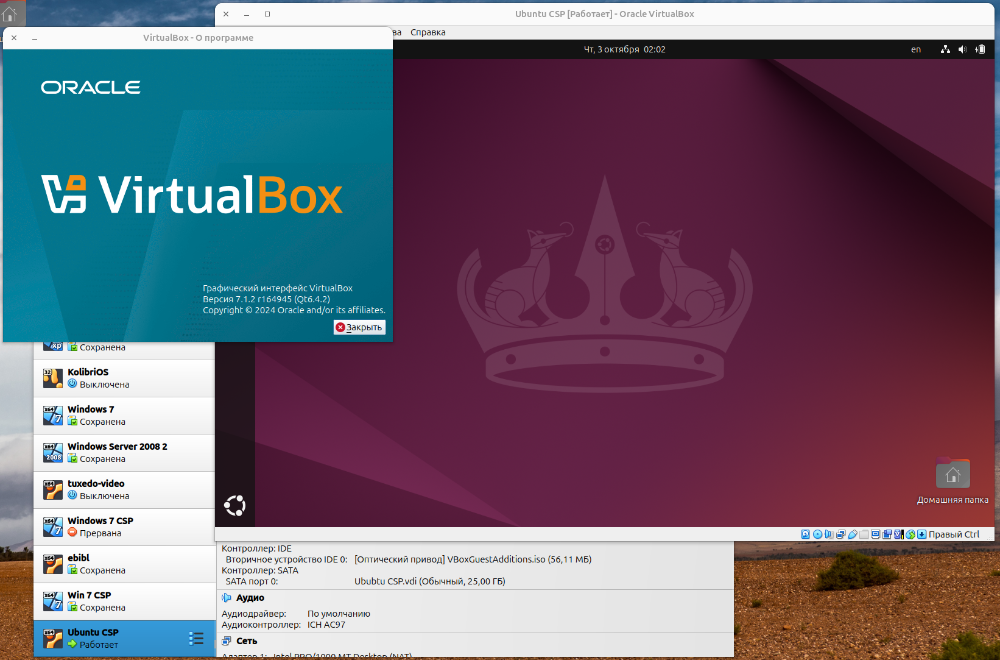The height and width of the screenshot is (660, 1000).
Task: Click the audio indicator in VM status bar
Action: coord(829,534)
